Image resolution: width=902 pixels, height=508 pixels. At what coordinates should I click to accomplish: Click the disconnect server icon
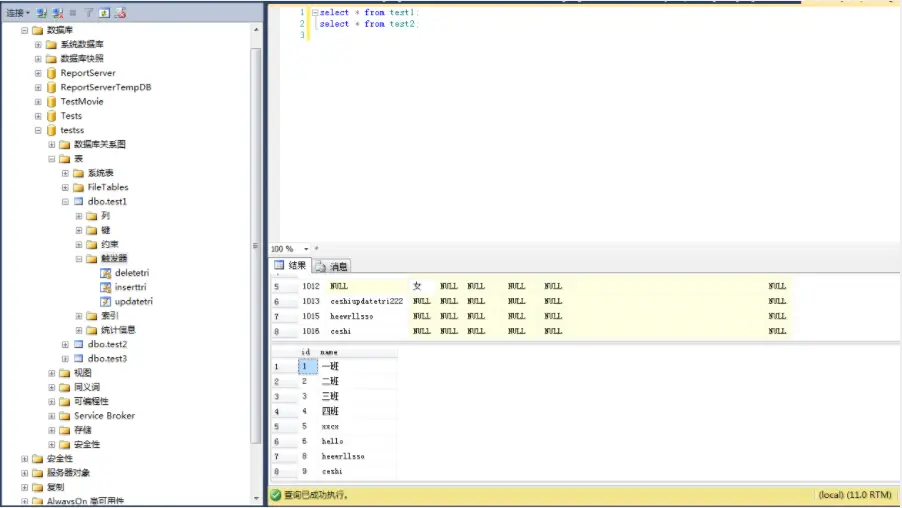[x=58, y=13]
